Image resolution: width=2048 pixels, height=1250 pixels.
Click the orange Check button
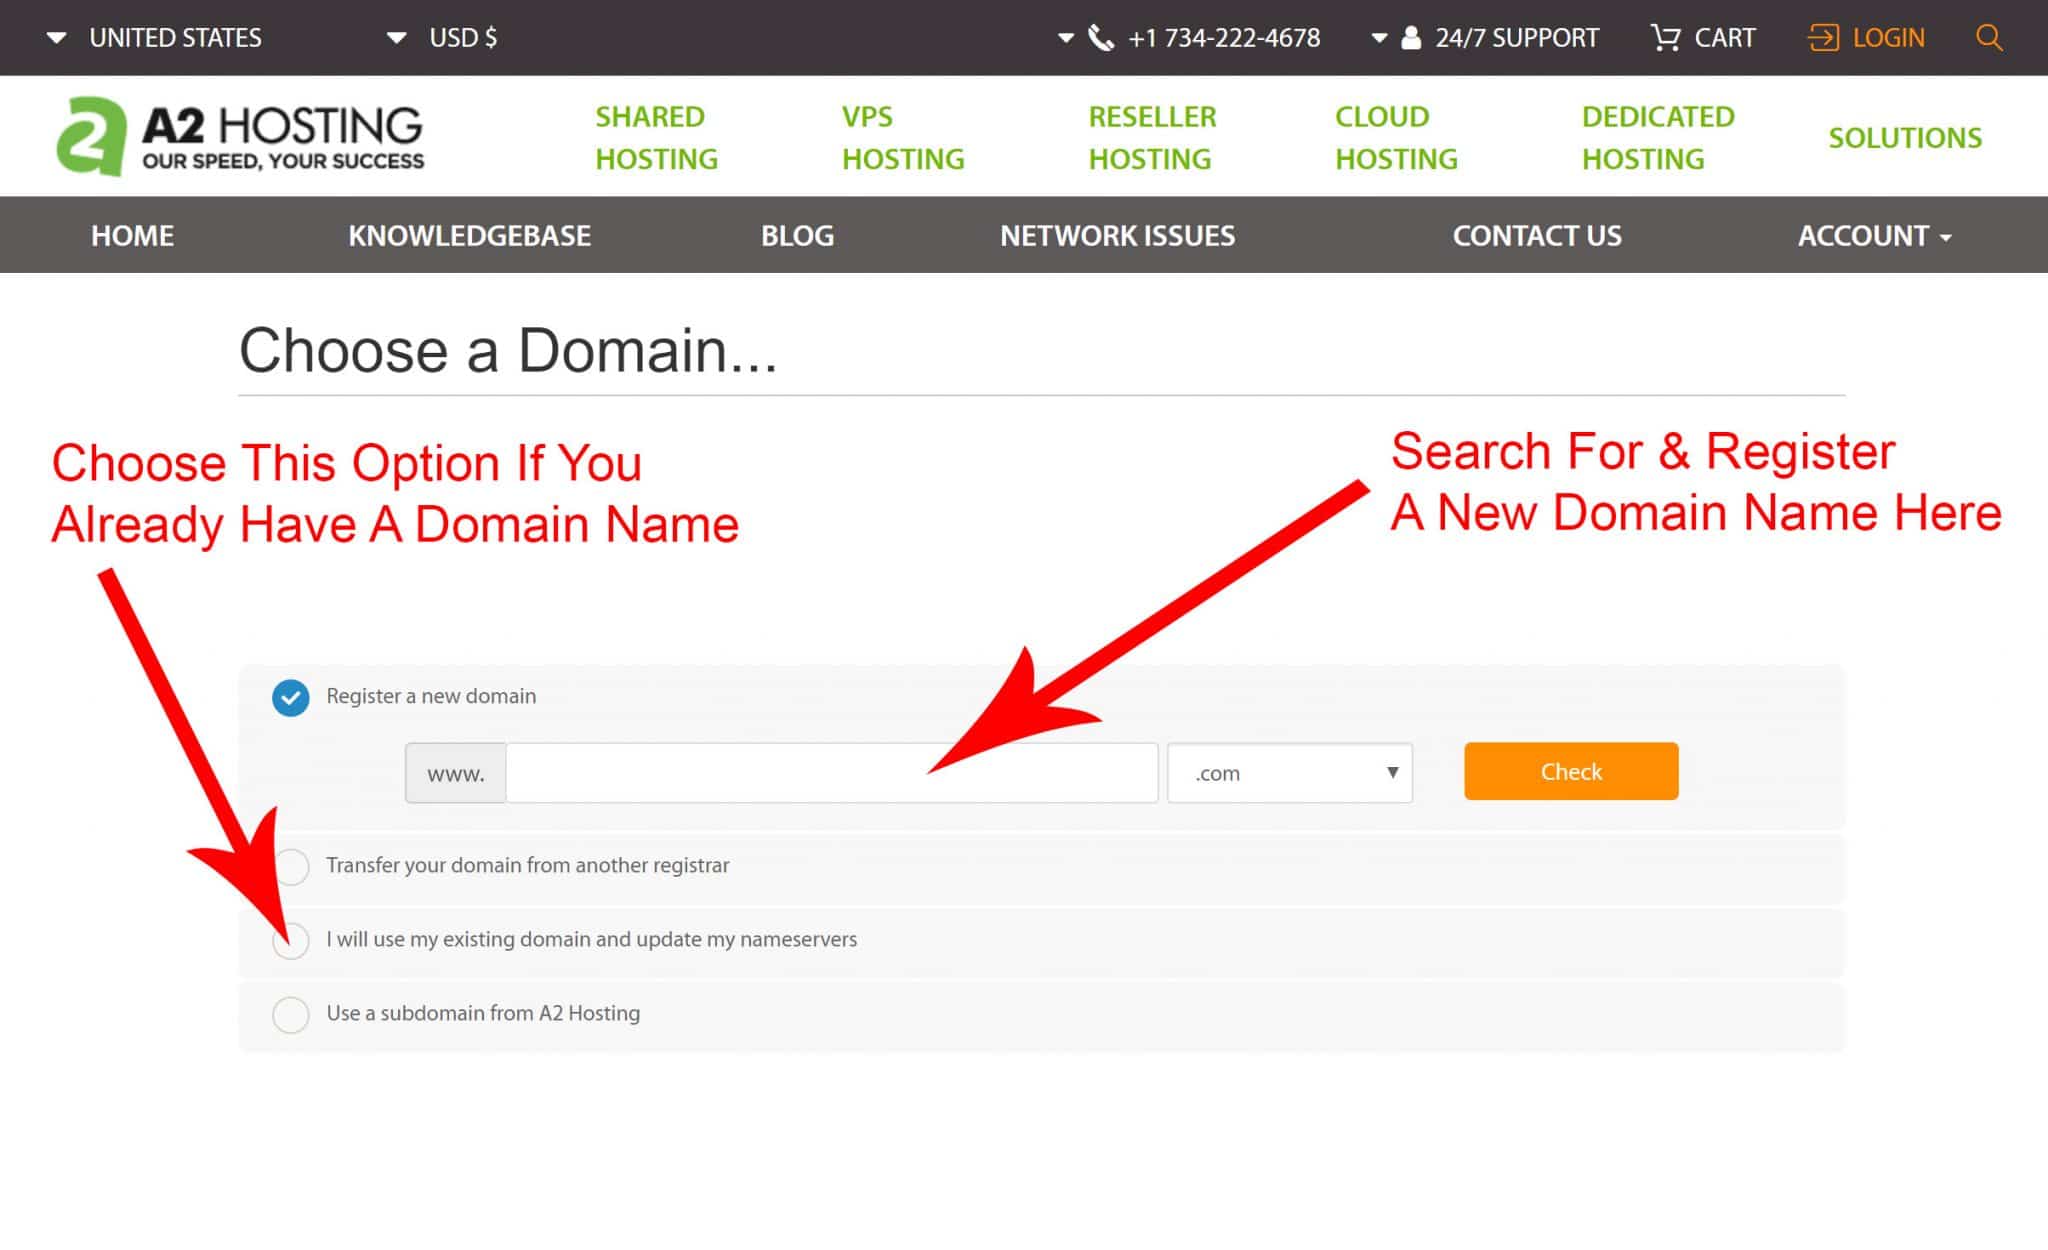coord(1571,771)
